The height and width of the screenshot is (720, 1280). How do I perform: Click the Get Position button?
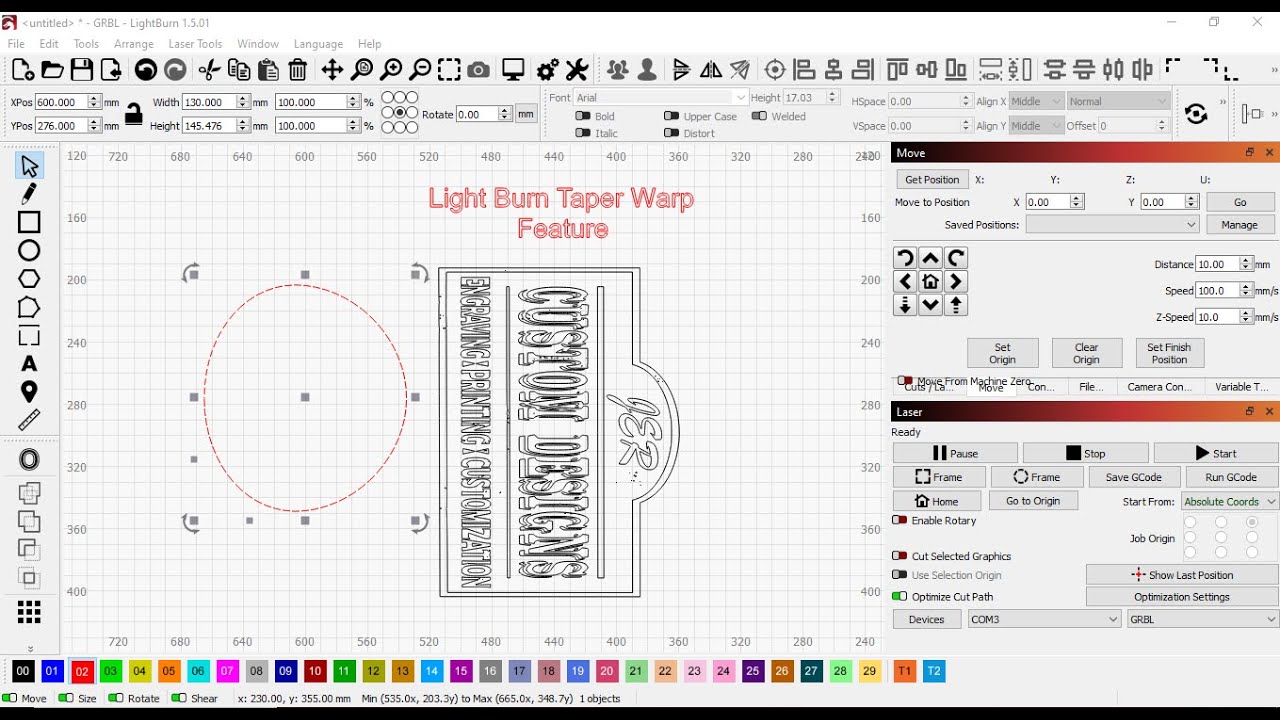[932, 180]
